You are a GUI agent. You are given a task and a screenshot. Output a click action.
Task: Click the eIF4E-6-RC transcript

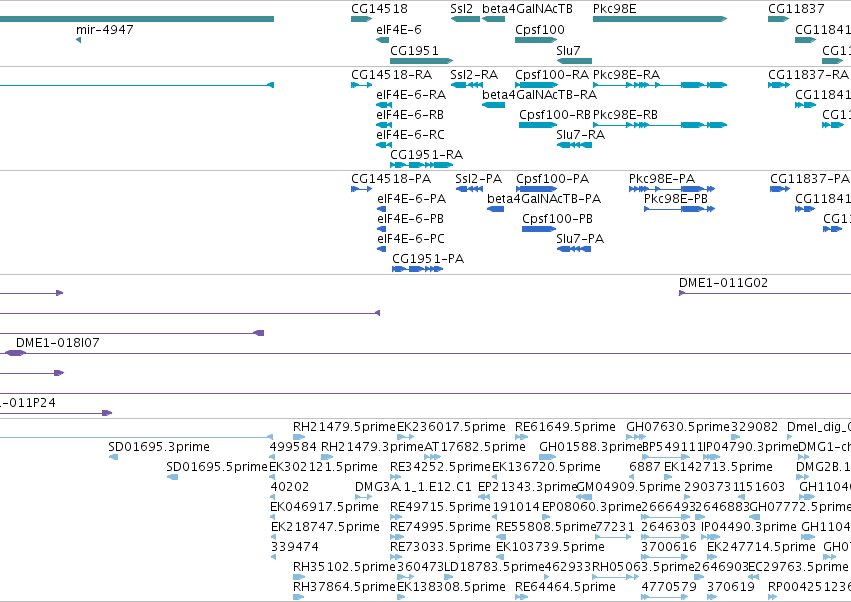point(410,135)
